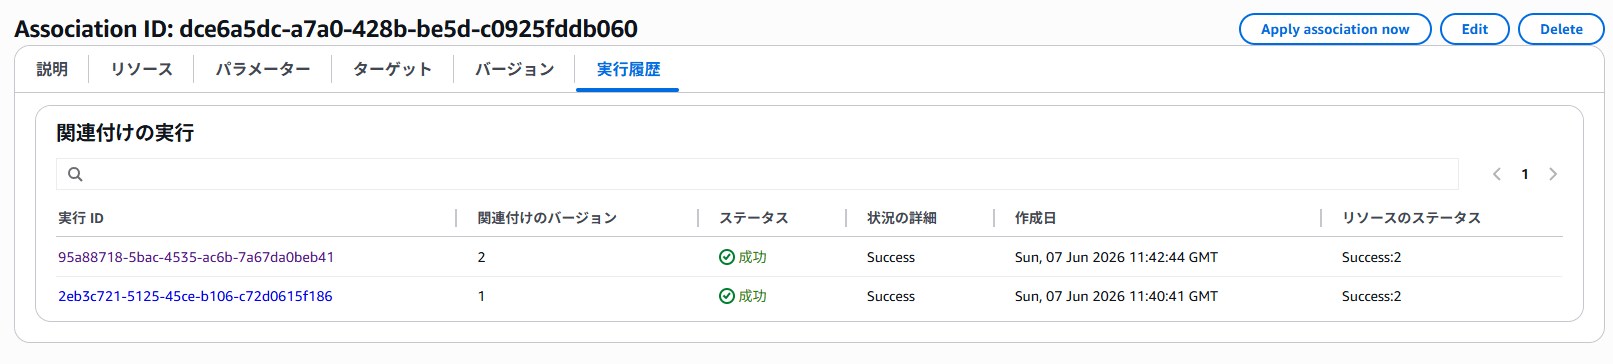Focus the execution search field
Viewport: 1613px width, 364px height.
pos(757,174)
